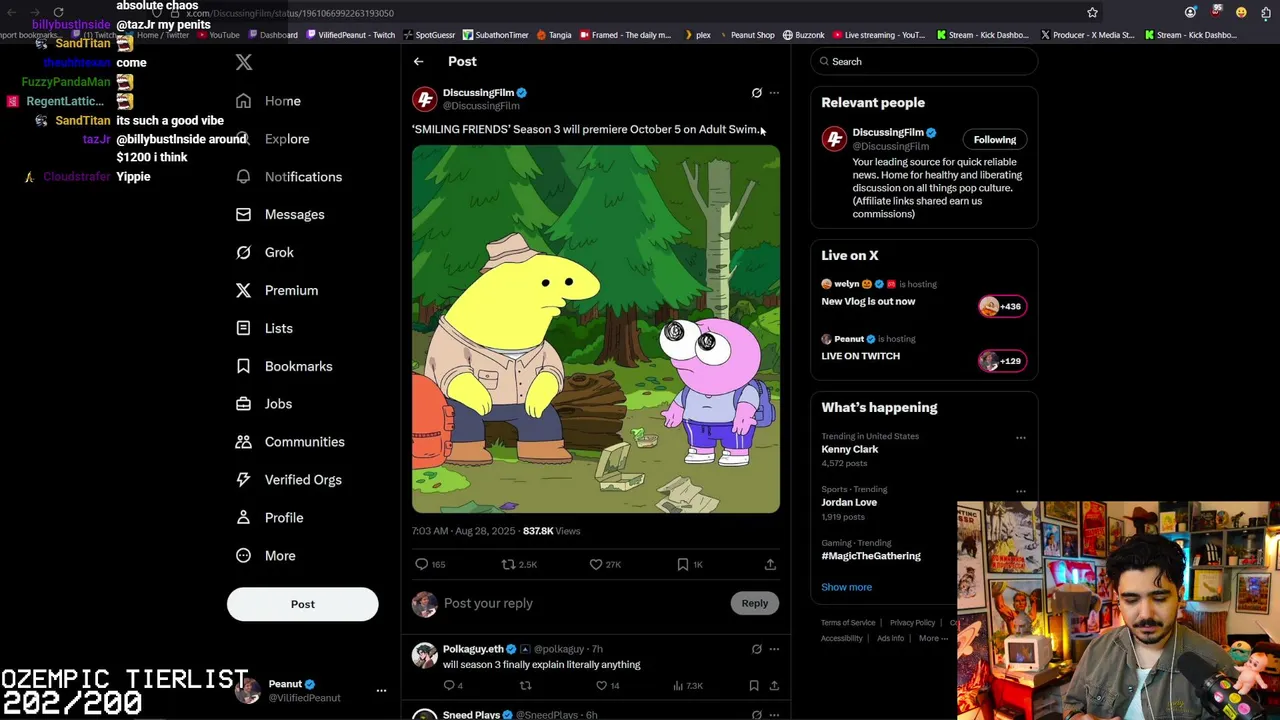The height and width of the screenshot is (720, 1280).
Task: Open the Bookmarks icon in sidebar
Action: pyautogui.click(x=243, y=366)
